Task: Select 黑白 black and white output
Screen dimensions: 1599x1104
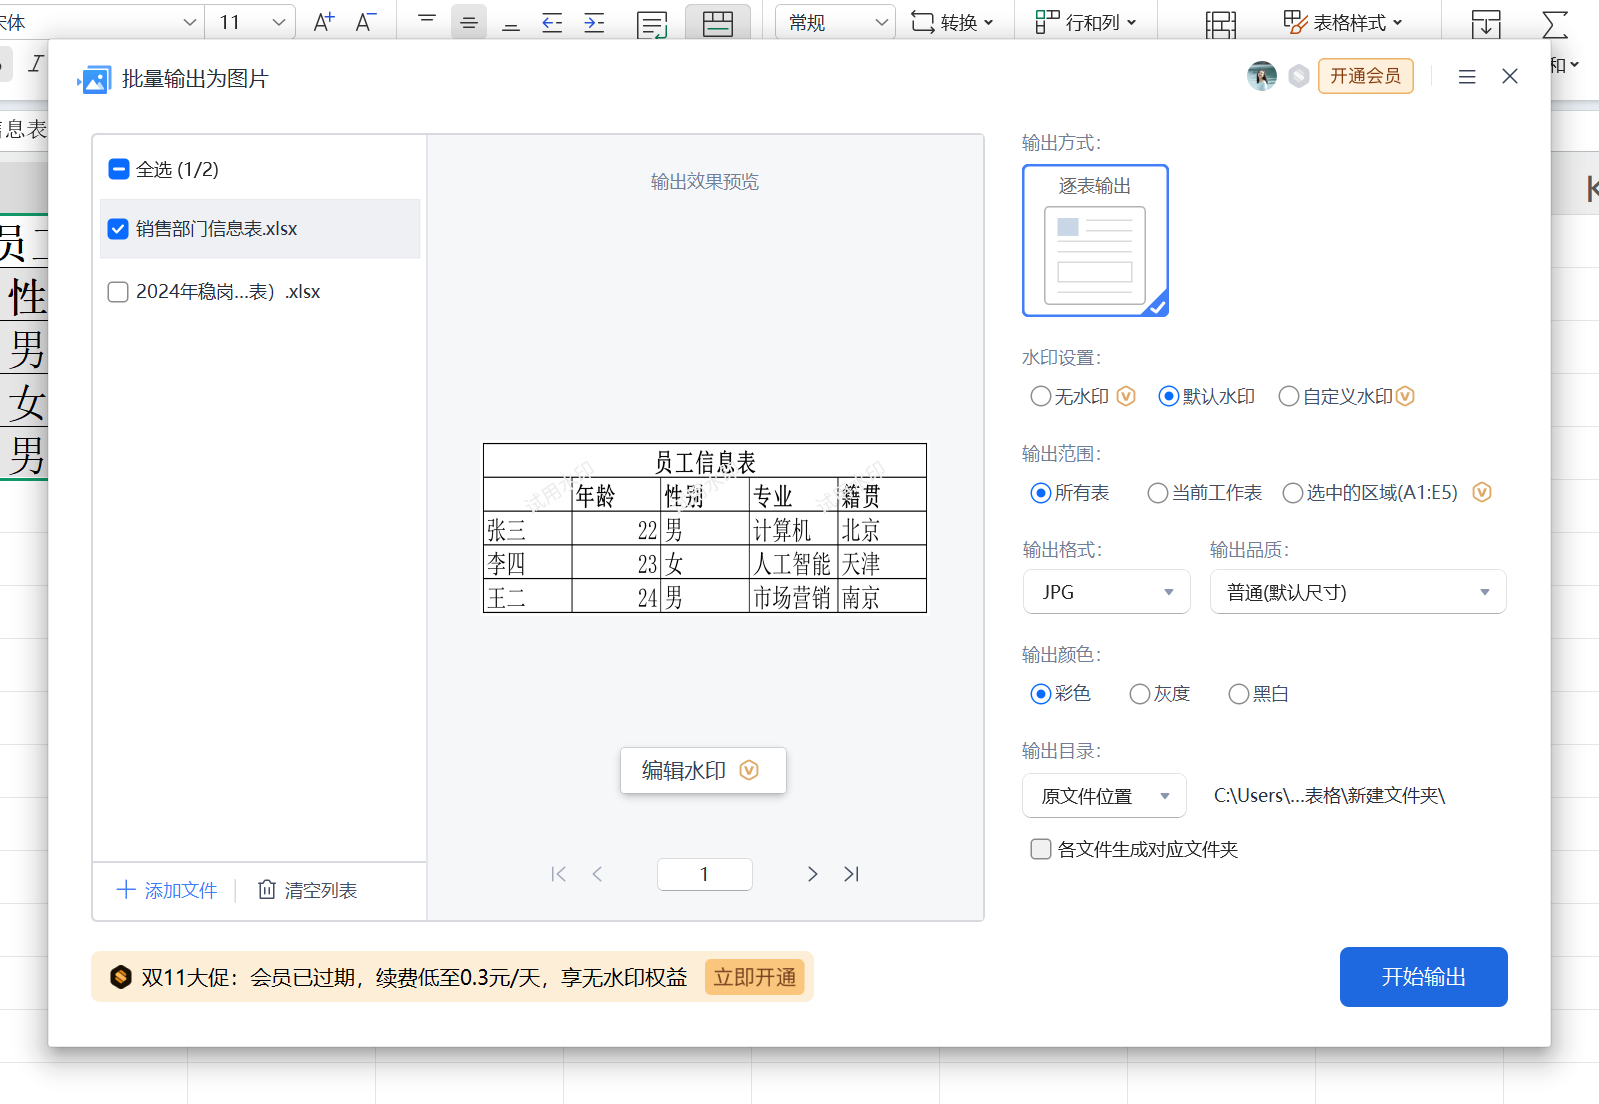Action: click(x=1239, y=694)
